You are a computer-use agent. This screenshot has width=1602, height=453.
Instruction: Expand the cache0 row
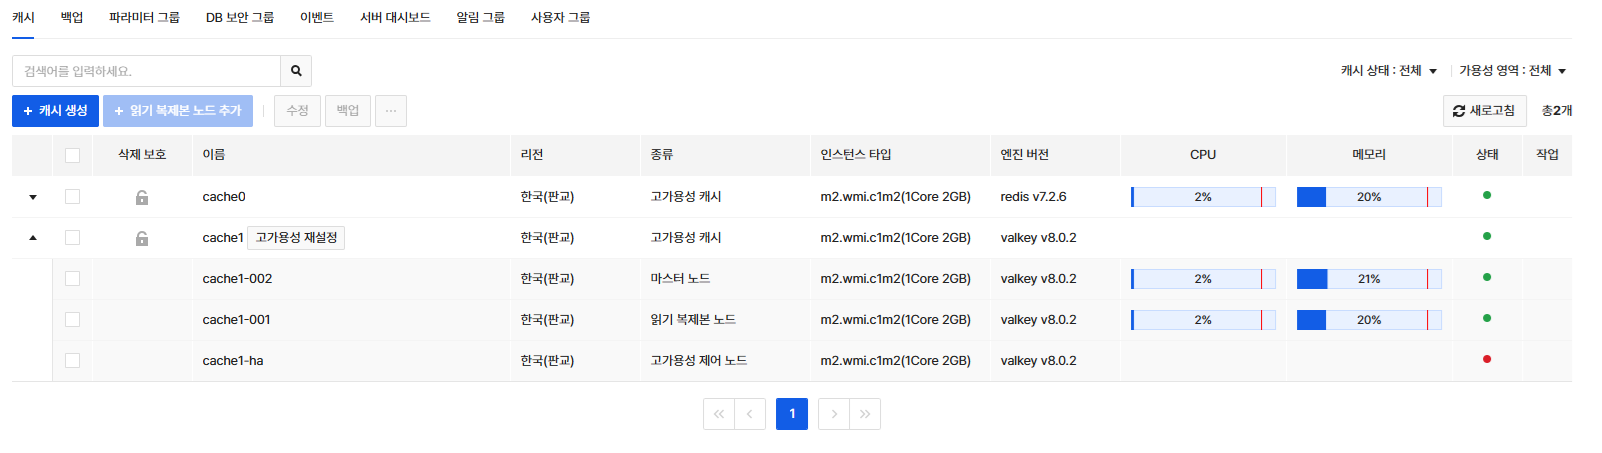click(x=33, y=197)
